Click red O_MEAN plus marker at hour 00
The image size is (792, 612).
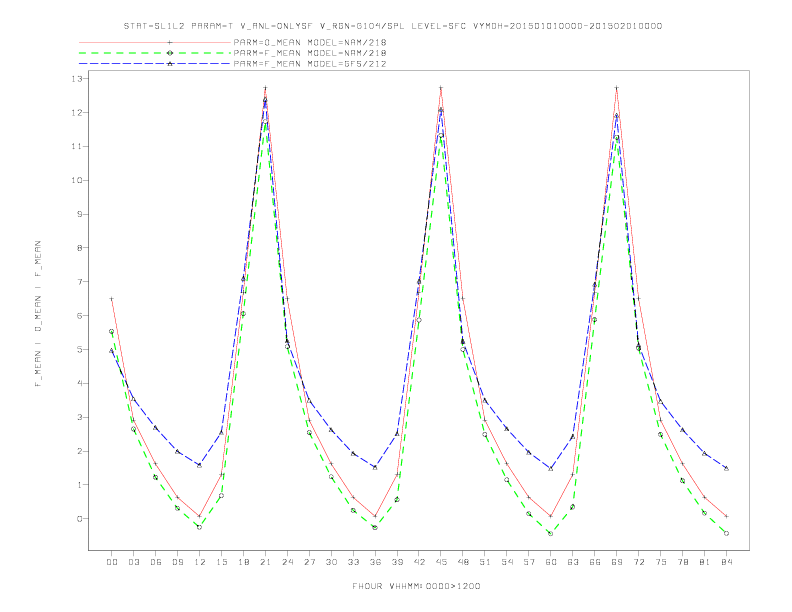[112, 299]
